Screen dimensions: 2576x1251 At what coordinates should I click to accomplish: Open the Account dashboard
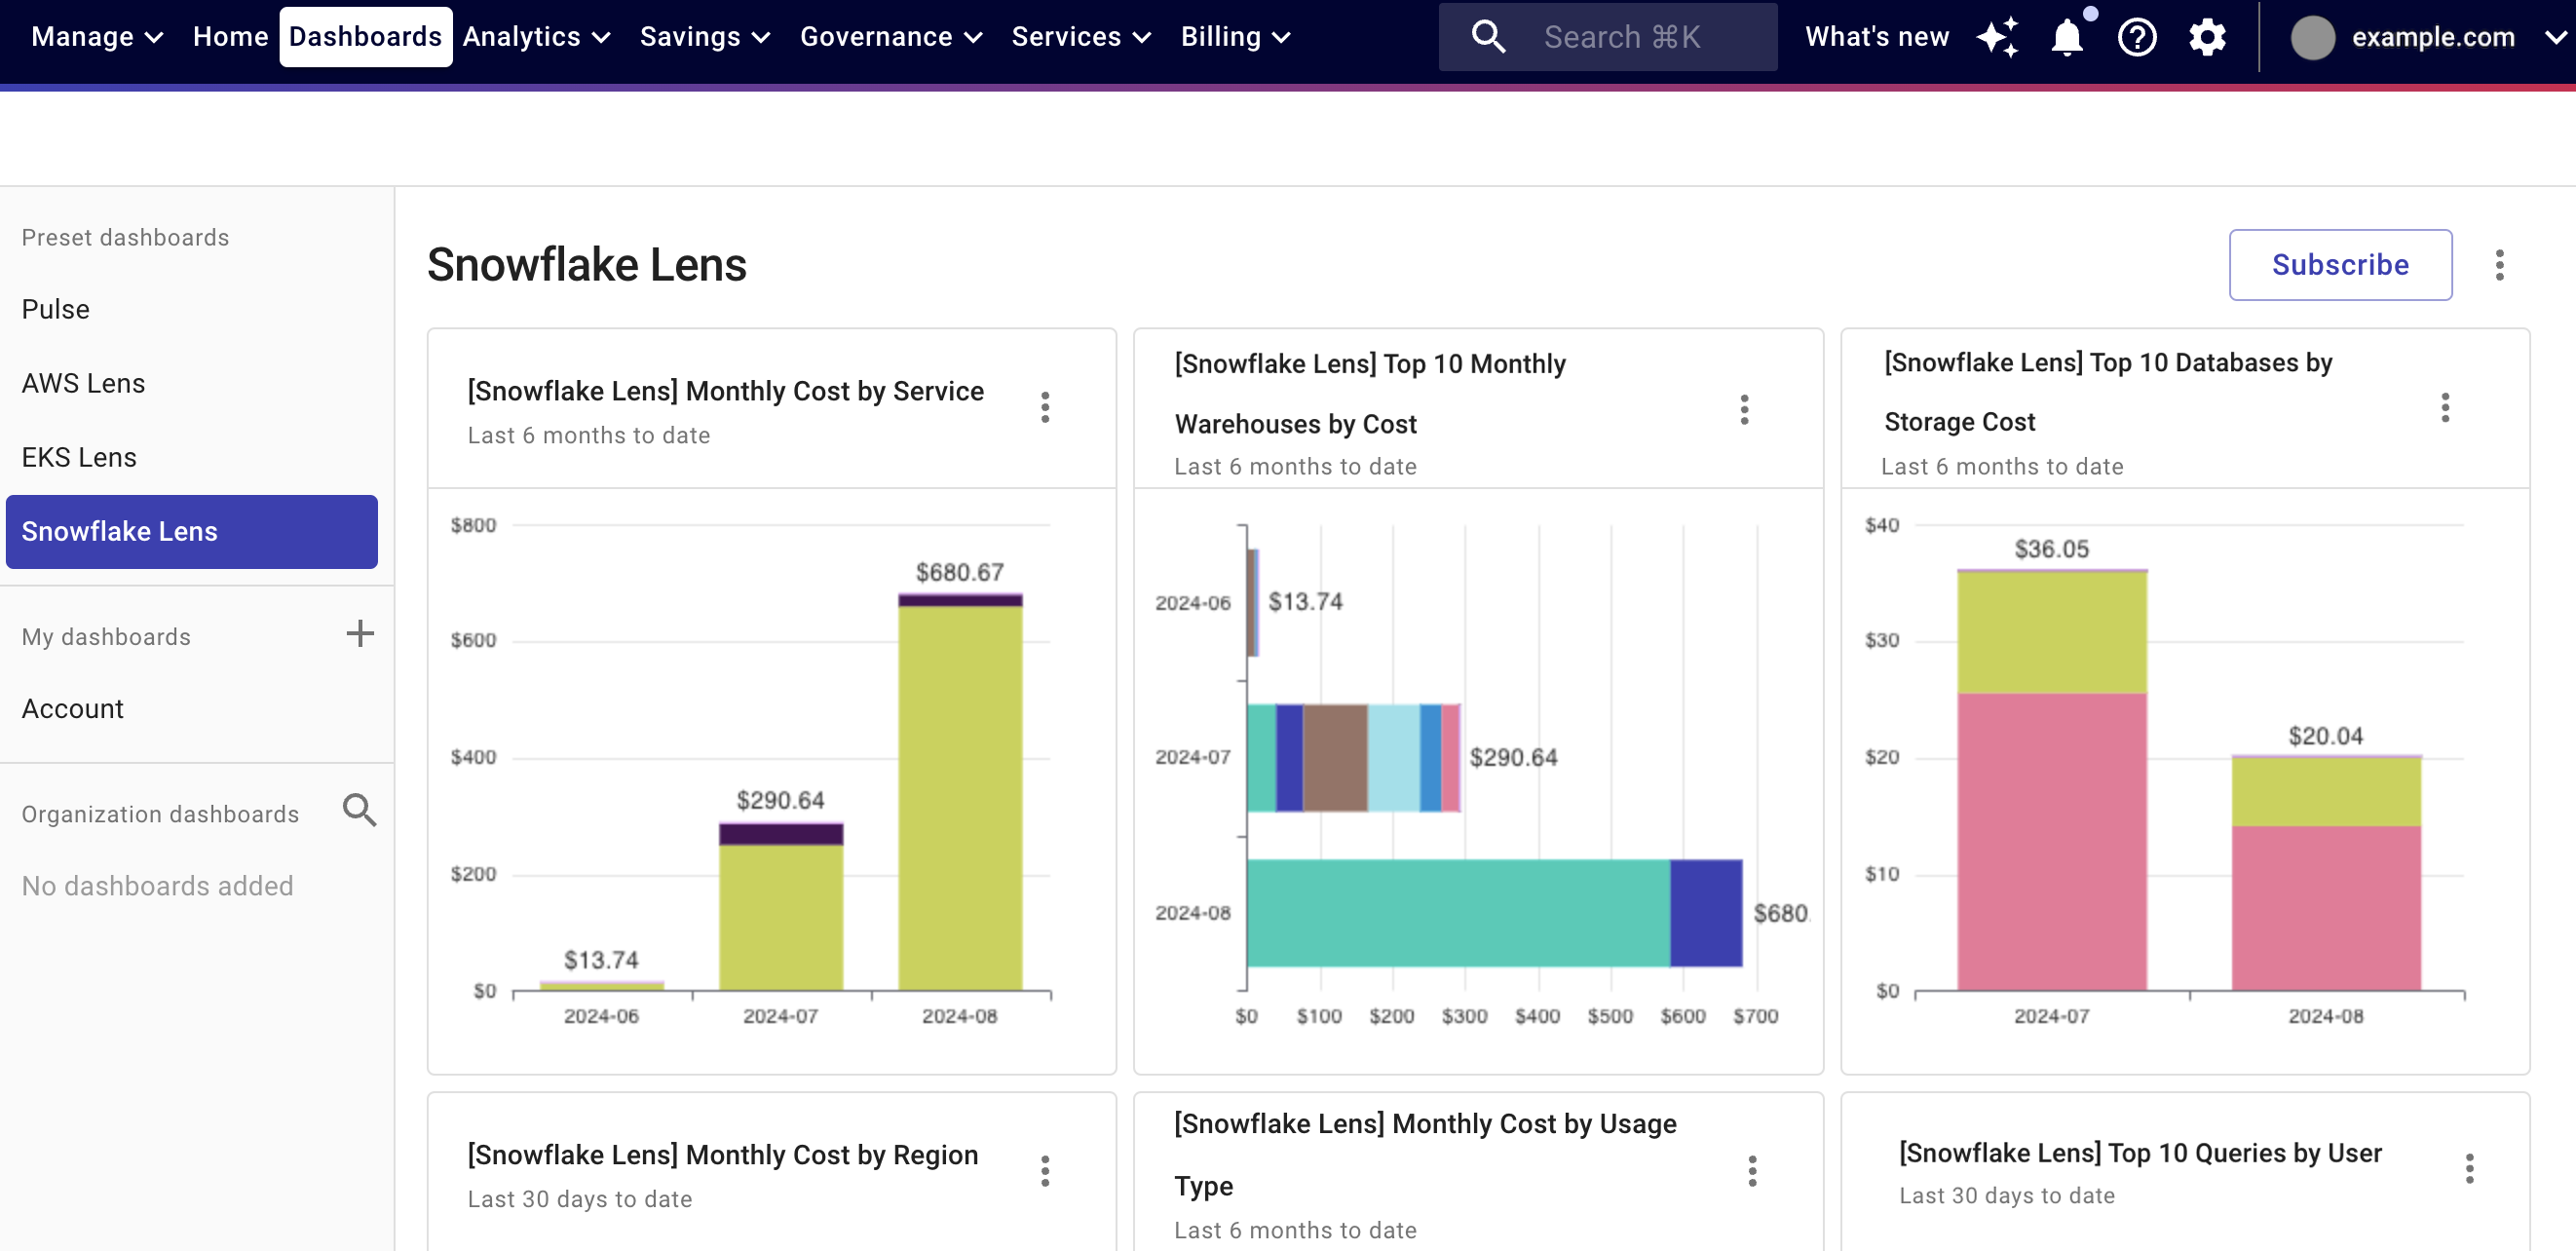coord(72,708)
